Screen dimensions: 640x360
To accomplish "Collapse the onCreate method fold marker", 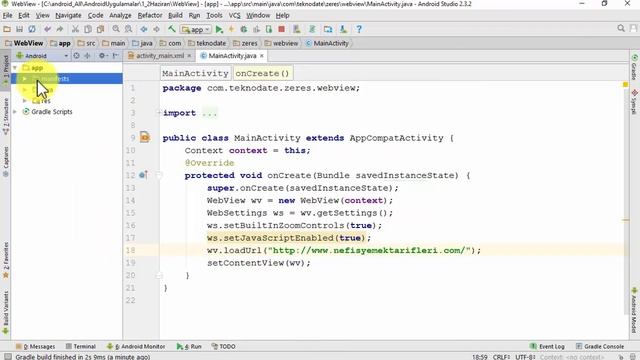I will click(x=159, y=176).
